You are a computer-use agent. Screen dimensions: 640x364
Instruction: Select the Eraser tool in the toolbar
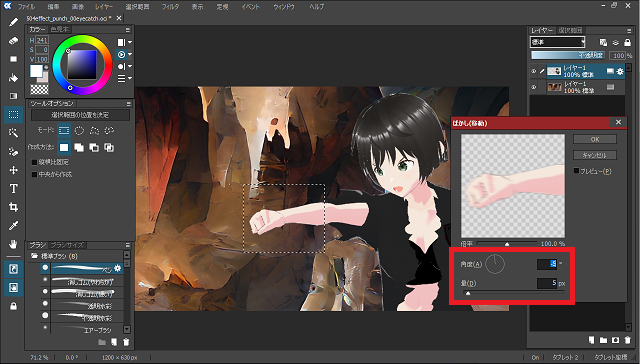point(13,41)
